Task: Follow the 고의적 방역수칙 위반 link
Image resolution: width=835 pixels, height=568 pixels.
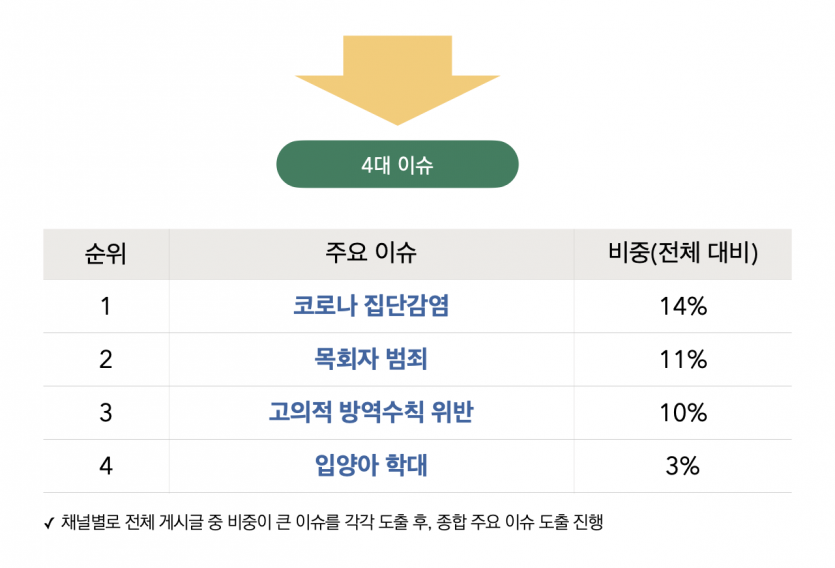Action: pos(371,412)
